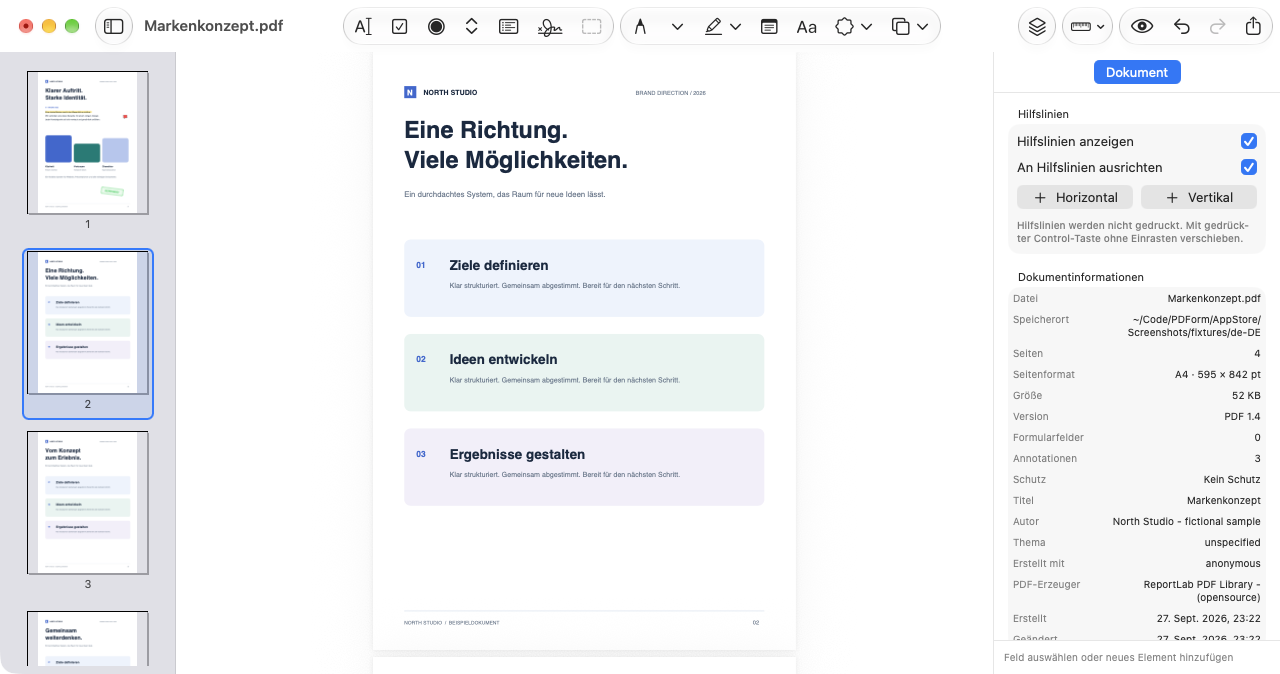Click the Version value PDF 1.4

point(1242,416)
